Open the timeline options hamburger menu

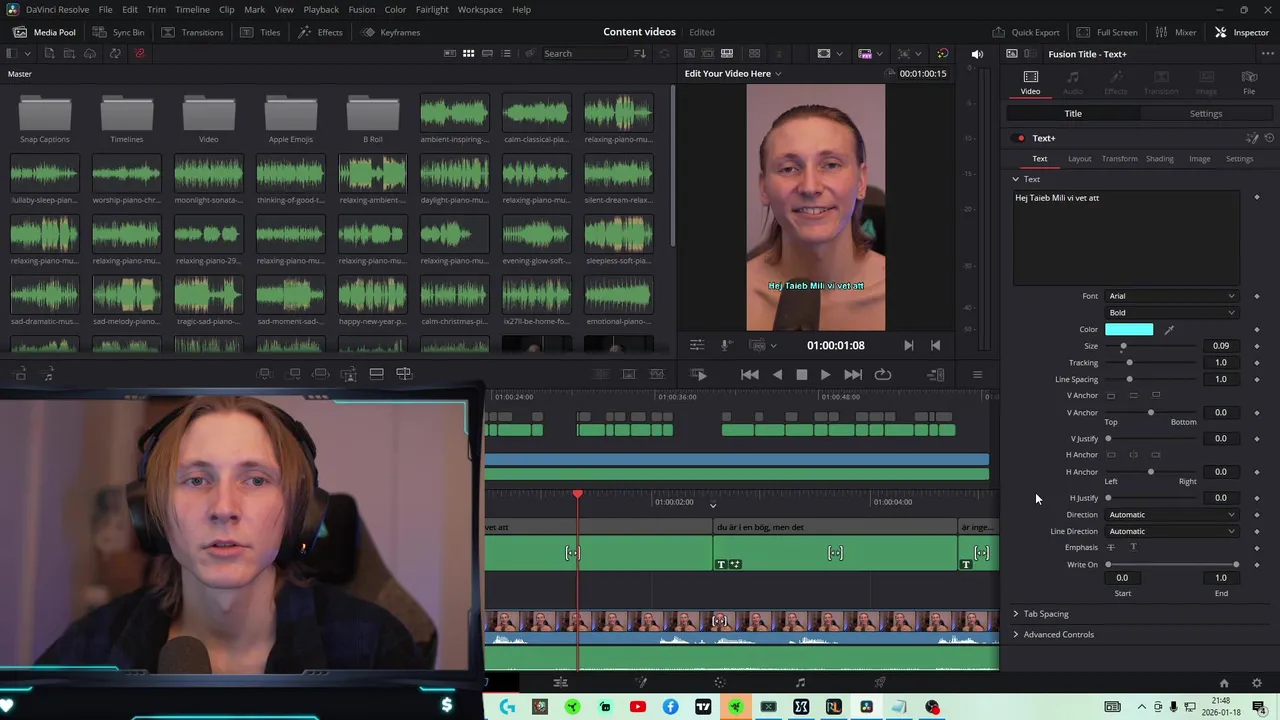[977, 374]
